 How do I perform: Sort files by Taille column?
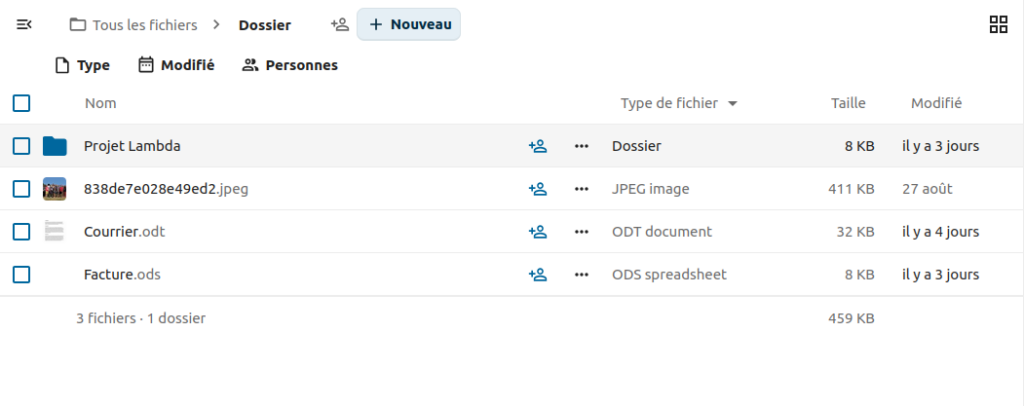[x=848, y=103]
